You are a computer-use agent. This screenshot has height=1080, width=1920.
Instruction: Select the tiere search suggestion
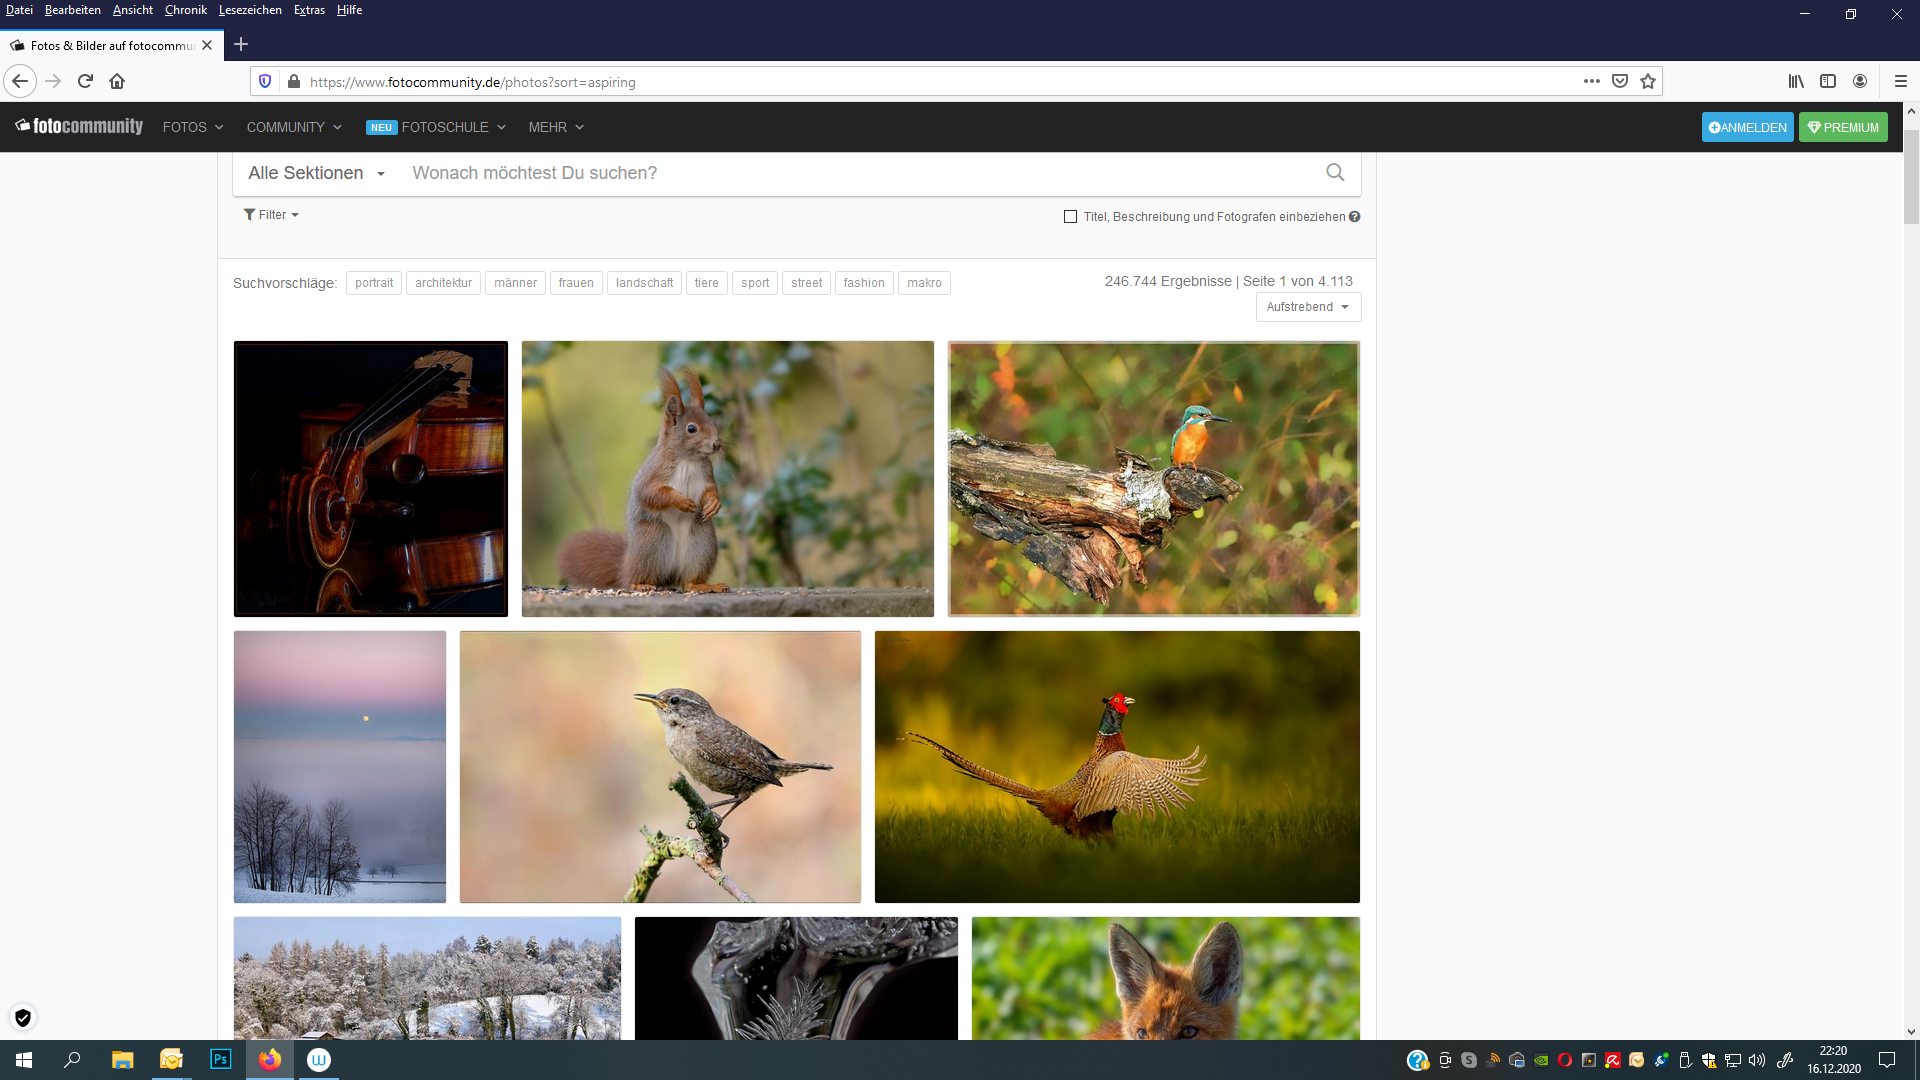pyautogui.click(x=706, y=283)
